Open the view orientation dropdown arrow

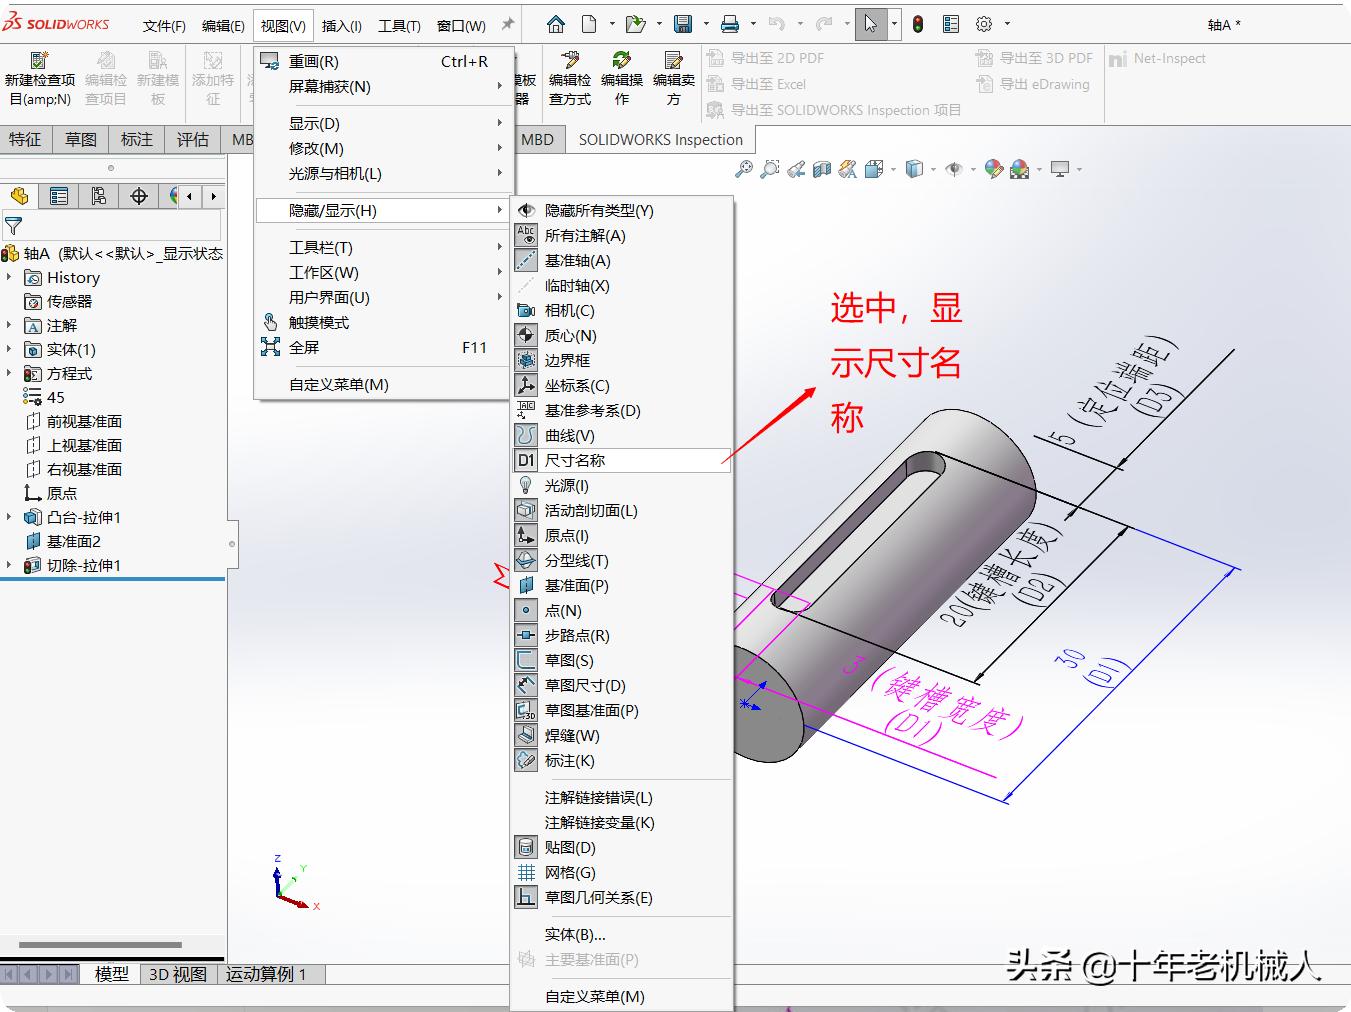891,168
